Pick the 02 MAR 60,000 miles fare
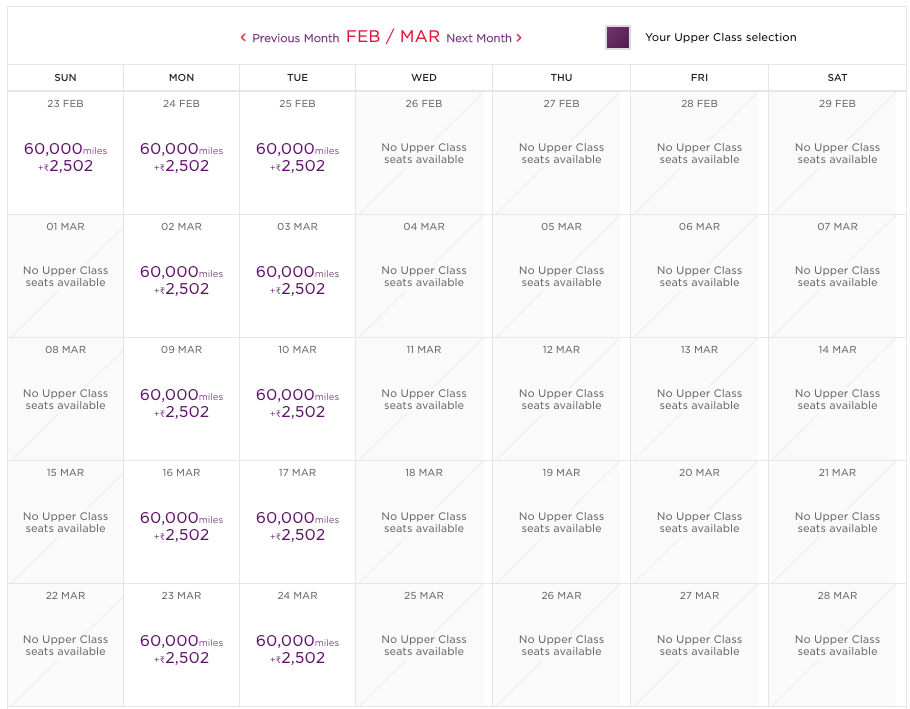 (182, 279)
